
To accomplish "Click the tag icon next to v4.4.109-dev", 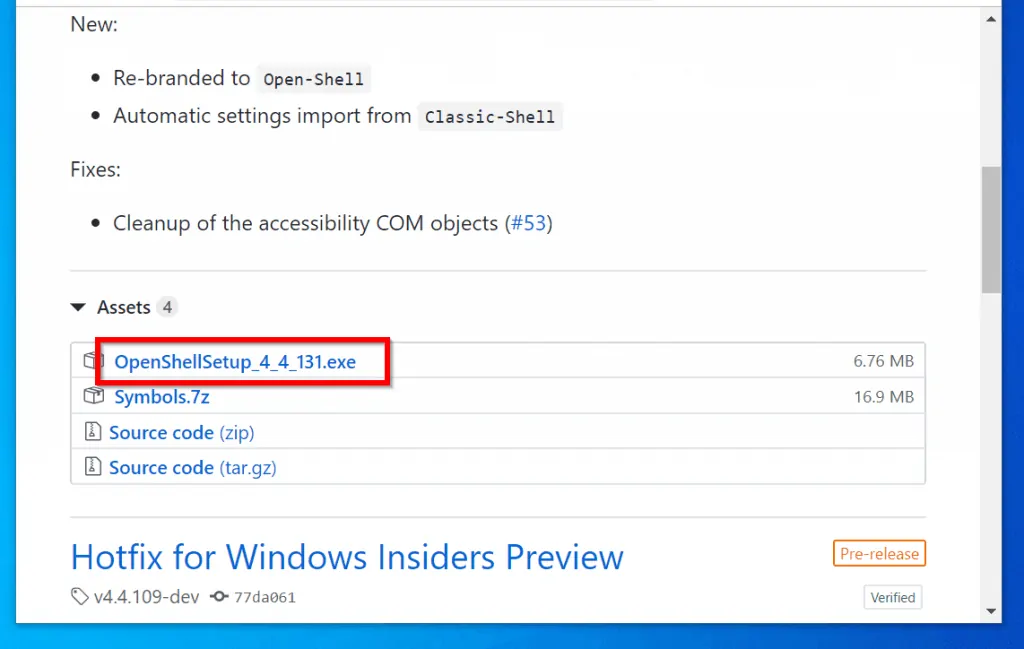I will [x=80, y=597].
